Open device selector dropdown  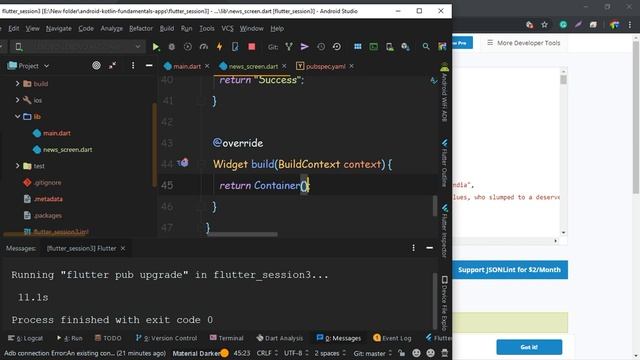click(78, 47)
